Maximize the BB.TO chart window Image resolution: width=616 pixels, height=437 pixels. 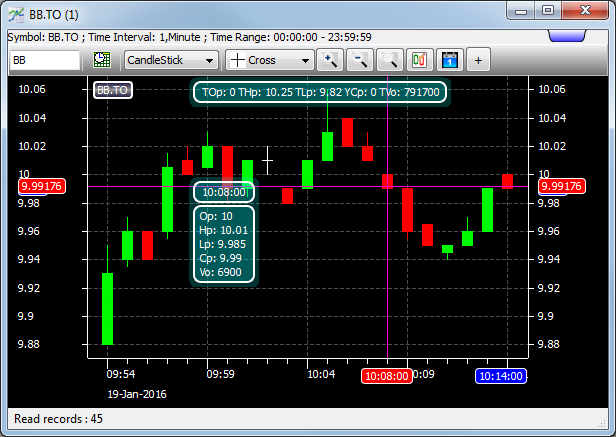click(547, 12)
